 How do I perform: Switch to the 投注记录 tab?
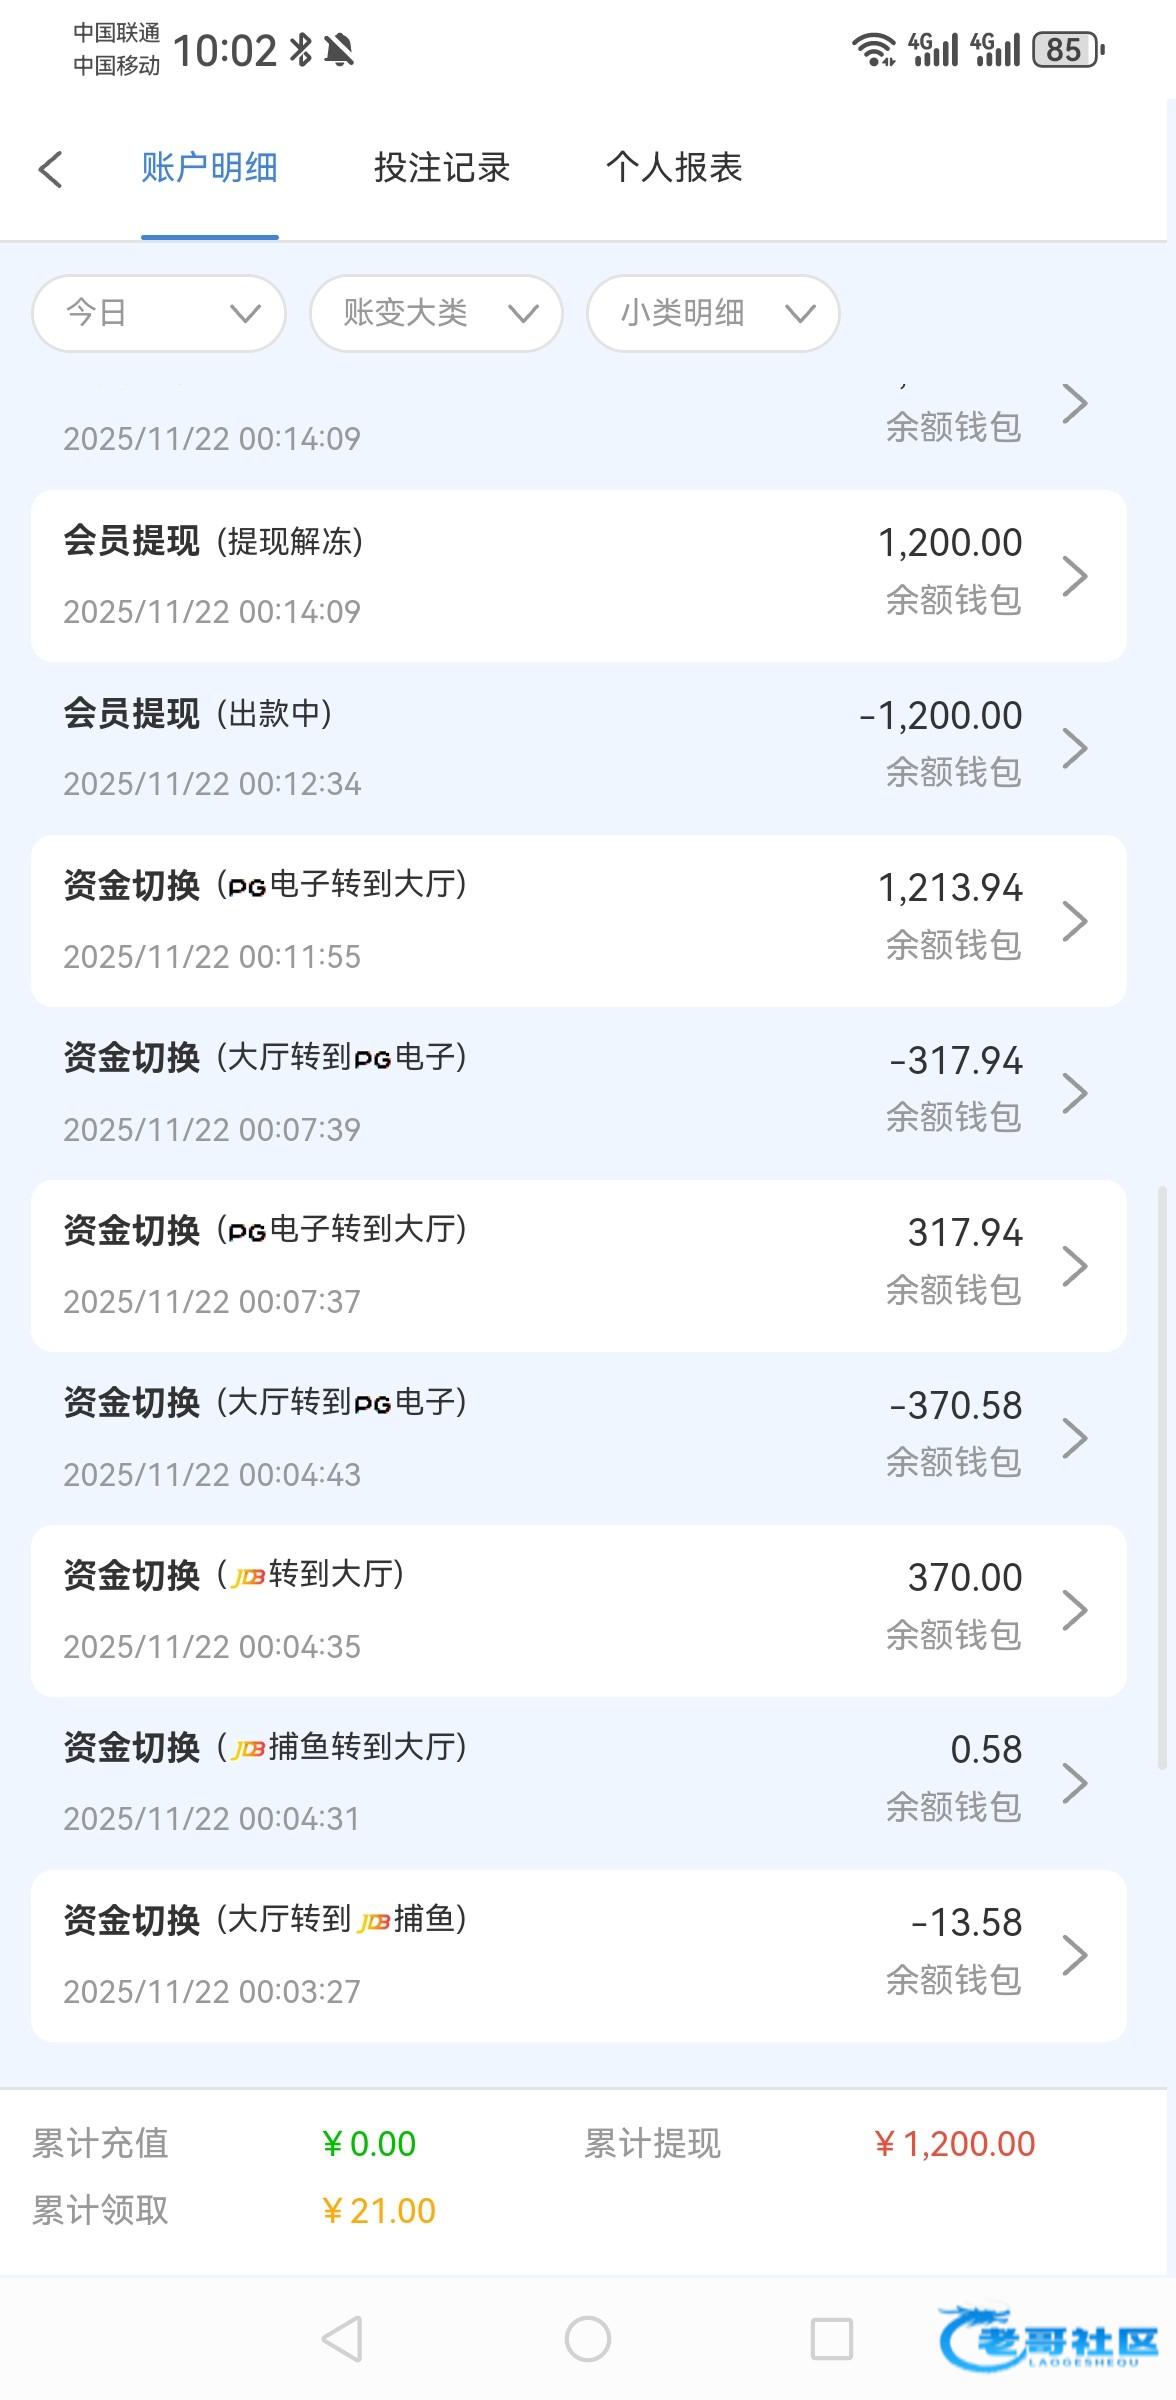click(442, 168)
